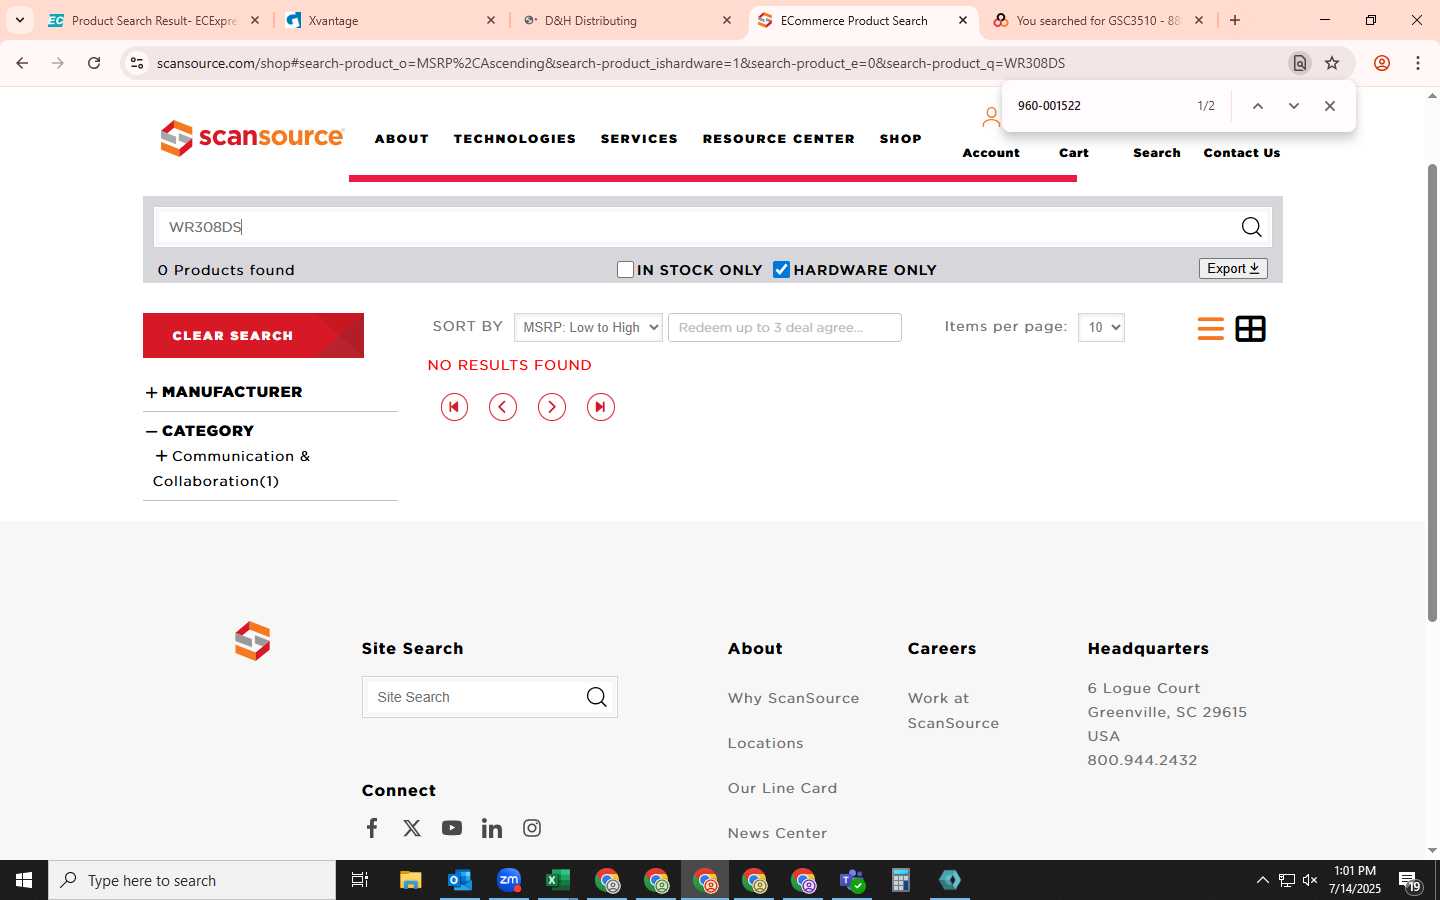The width and height of the screenshot is (1440, 900).
Task: Open Microsoft Teams from taskbar
Action: pos(852,880)
